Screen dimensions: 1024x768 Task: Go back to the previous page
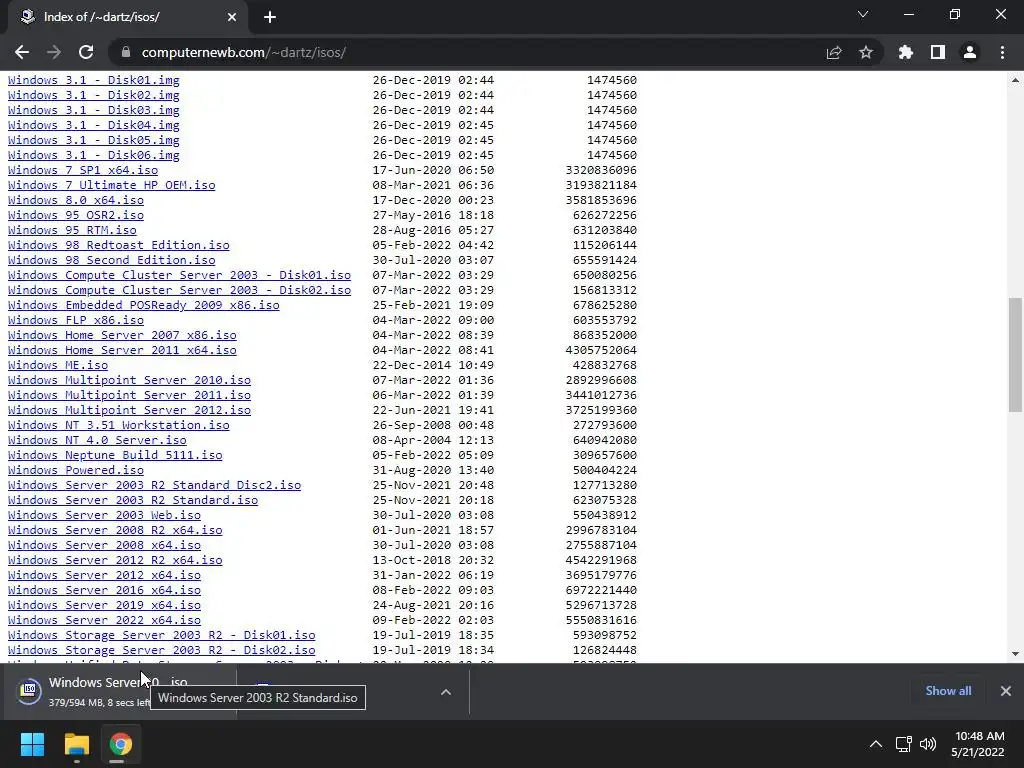coord(22,52)
